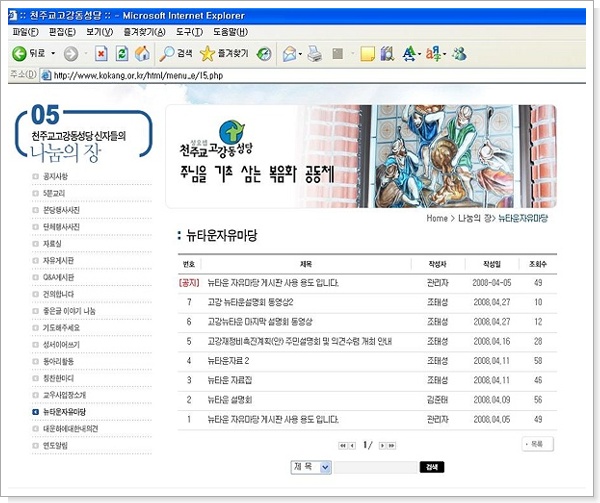Open 성서이어쓰기 in the sidebar menu

point(61,345)
